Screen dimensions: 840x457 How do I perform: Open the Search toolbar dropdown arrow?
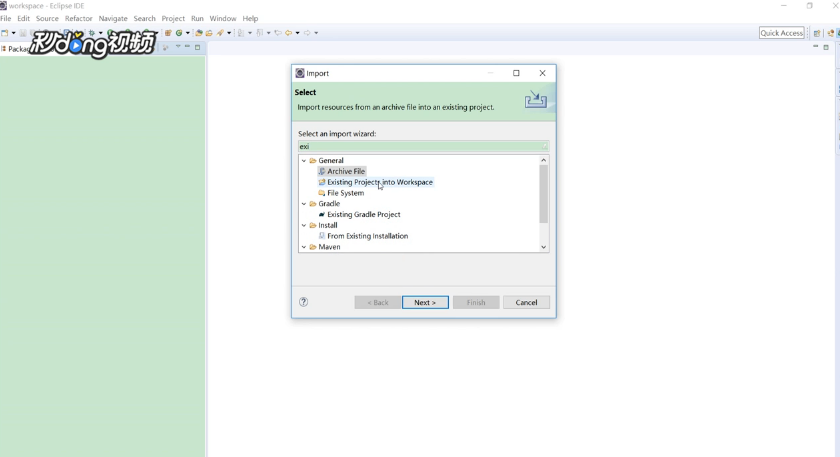point(229,33)
